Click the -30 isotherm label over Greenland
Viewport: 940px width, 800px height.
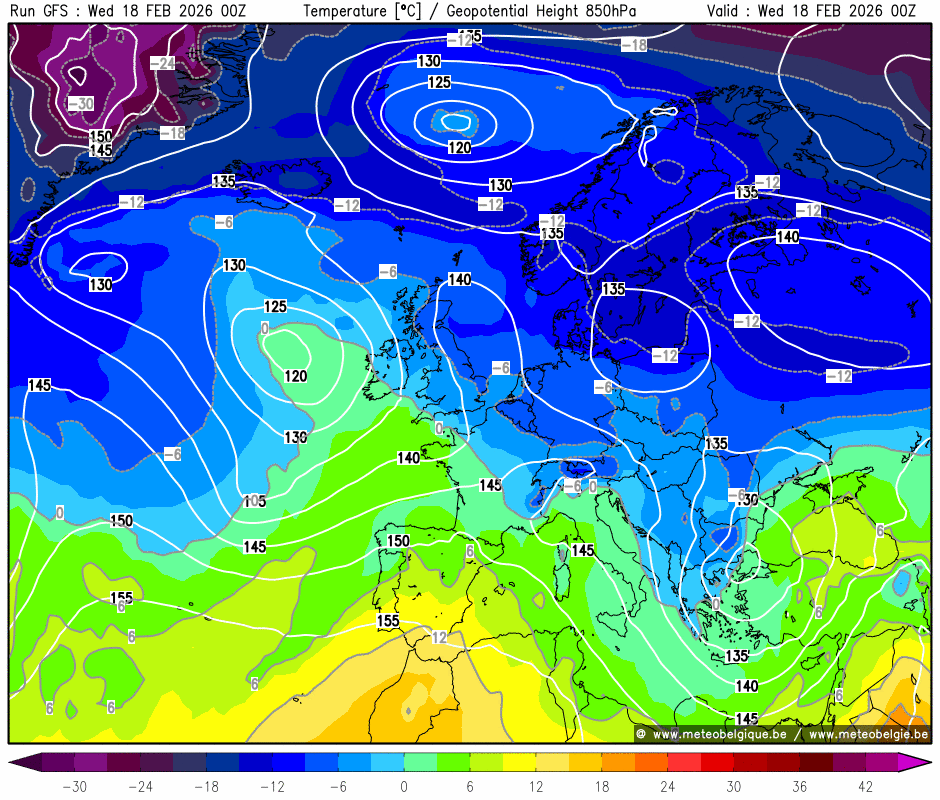(81, 104)
